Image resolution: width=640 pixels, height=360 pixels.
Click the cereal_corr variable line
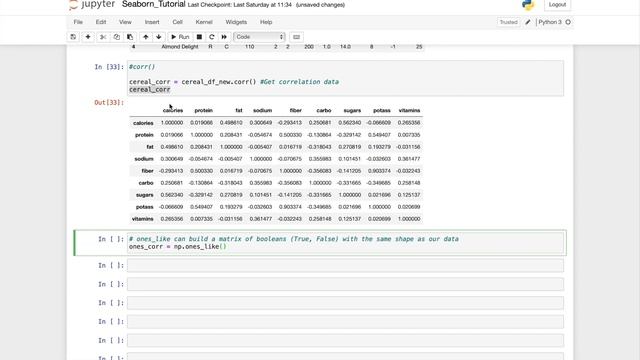point(149,89)
